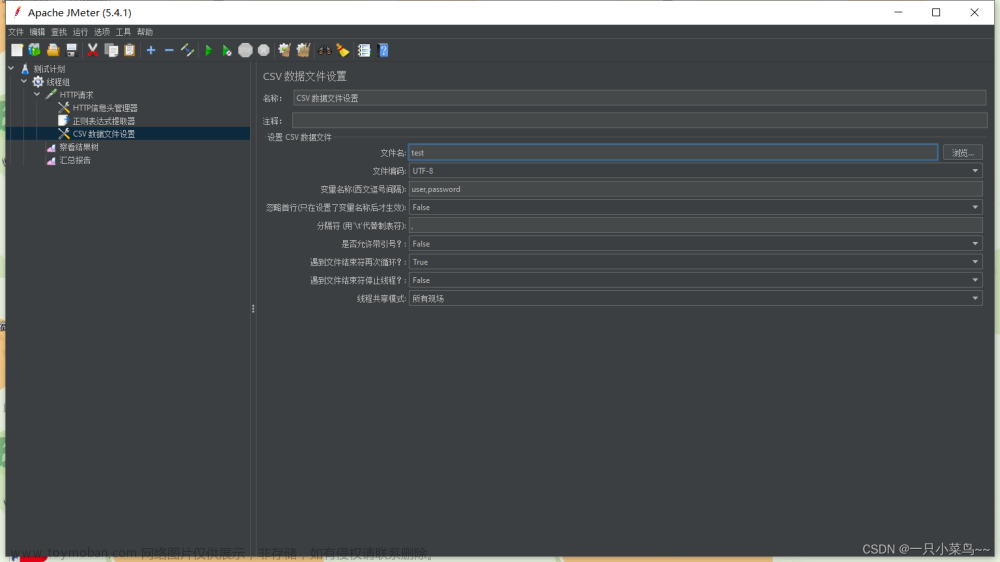Image resolution: width=1000 pixels, height=562 pixels.
Task: Open the 选项 menu
Action: (x=102, y=32)
